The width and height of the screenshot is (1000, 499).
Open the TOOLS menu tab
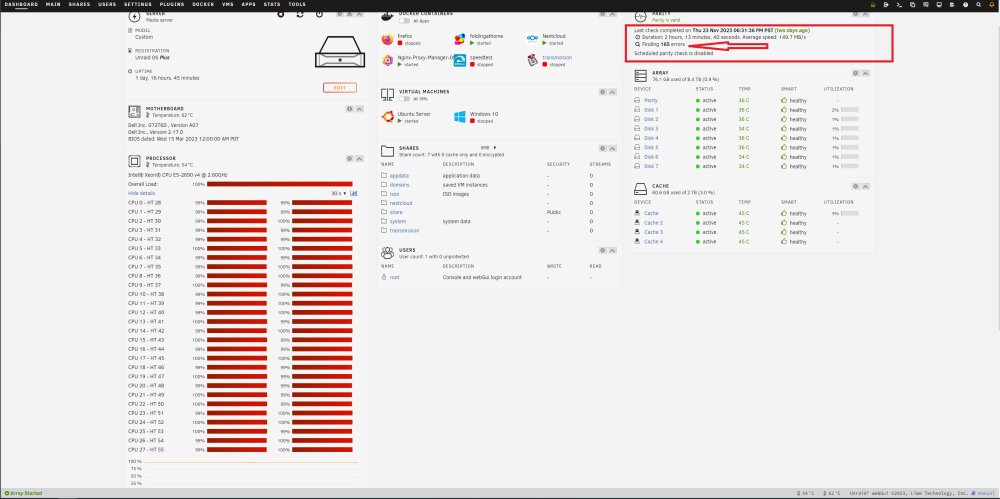point(297,4)
